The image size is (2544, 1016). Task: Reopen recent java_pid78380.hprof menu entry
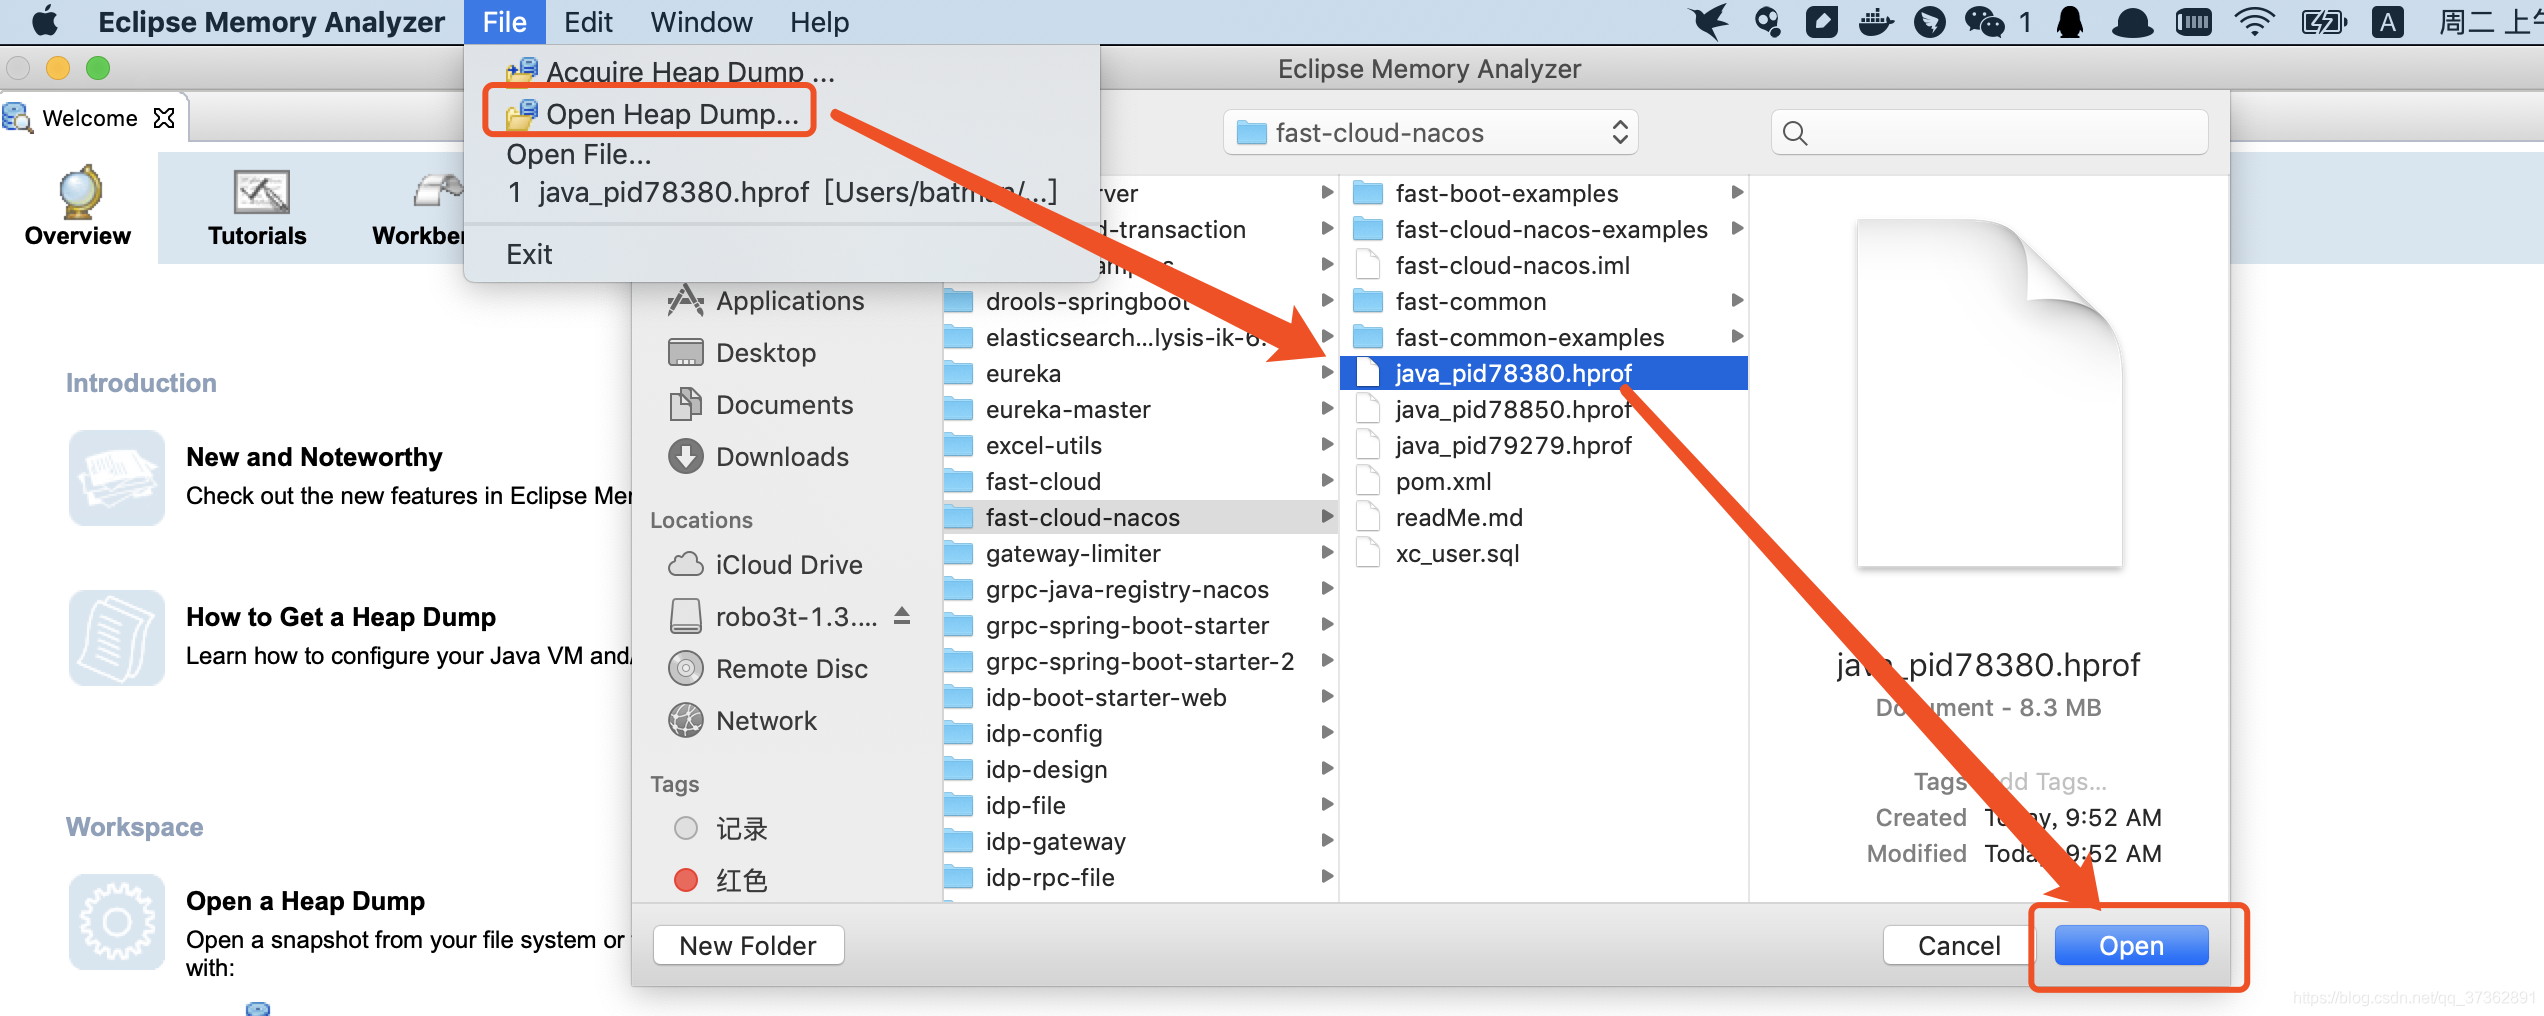click(x=782, y=193)
